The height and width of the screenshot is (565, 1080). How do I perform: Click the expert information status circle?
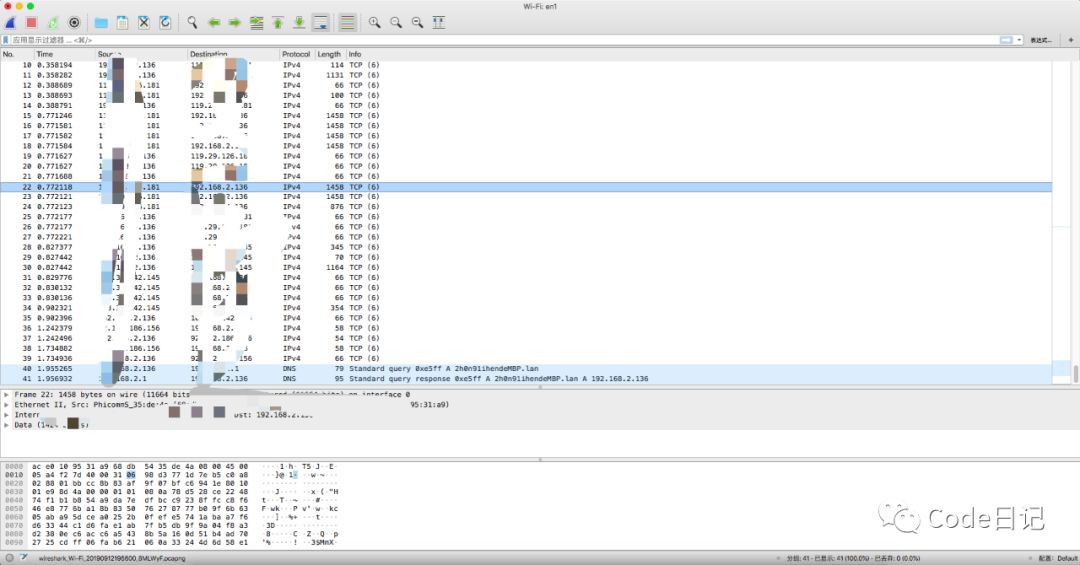[x=10, y=558]
